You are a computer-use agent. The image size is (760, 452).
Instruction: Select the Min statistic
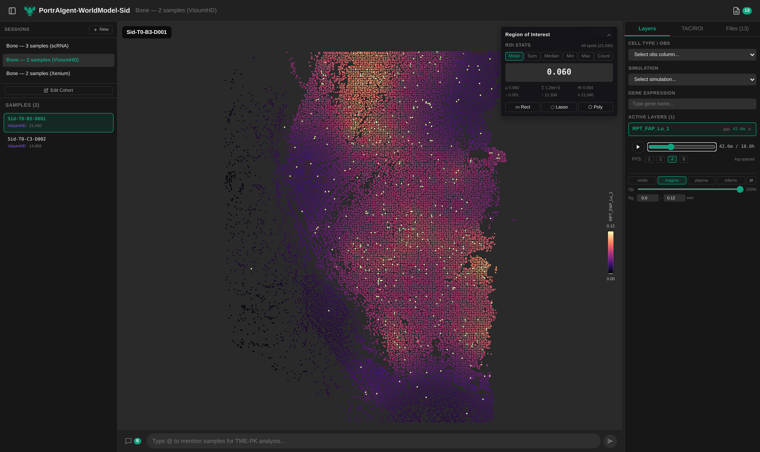coord(570,56)
